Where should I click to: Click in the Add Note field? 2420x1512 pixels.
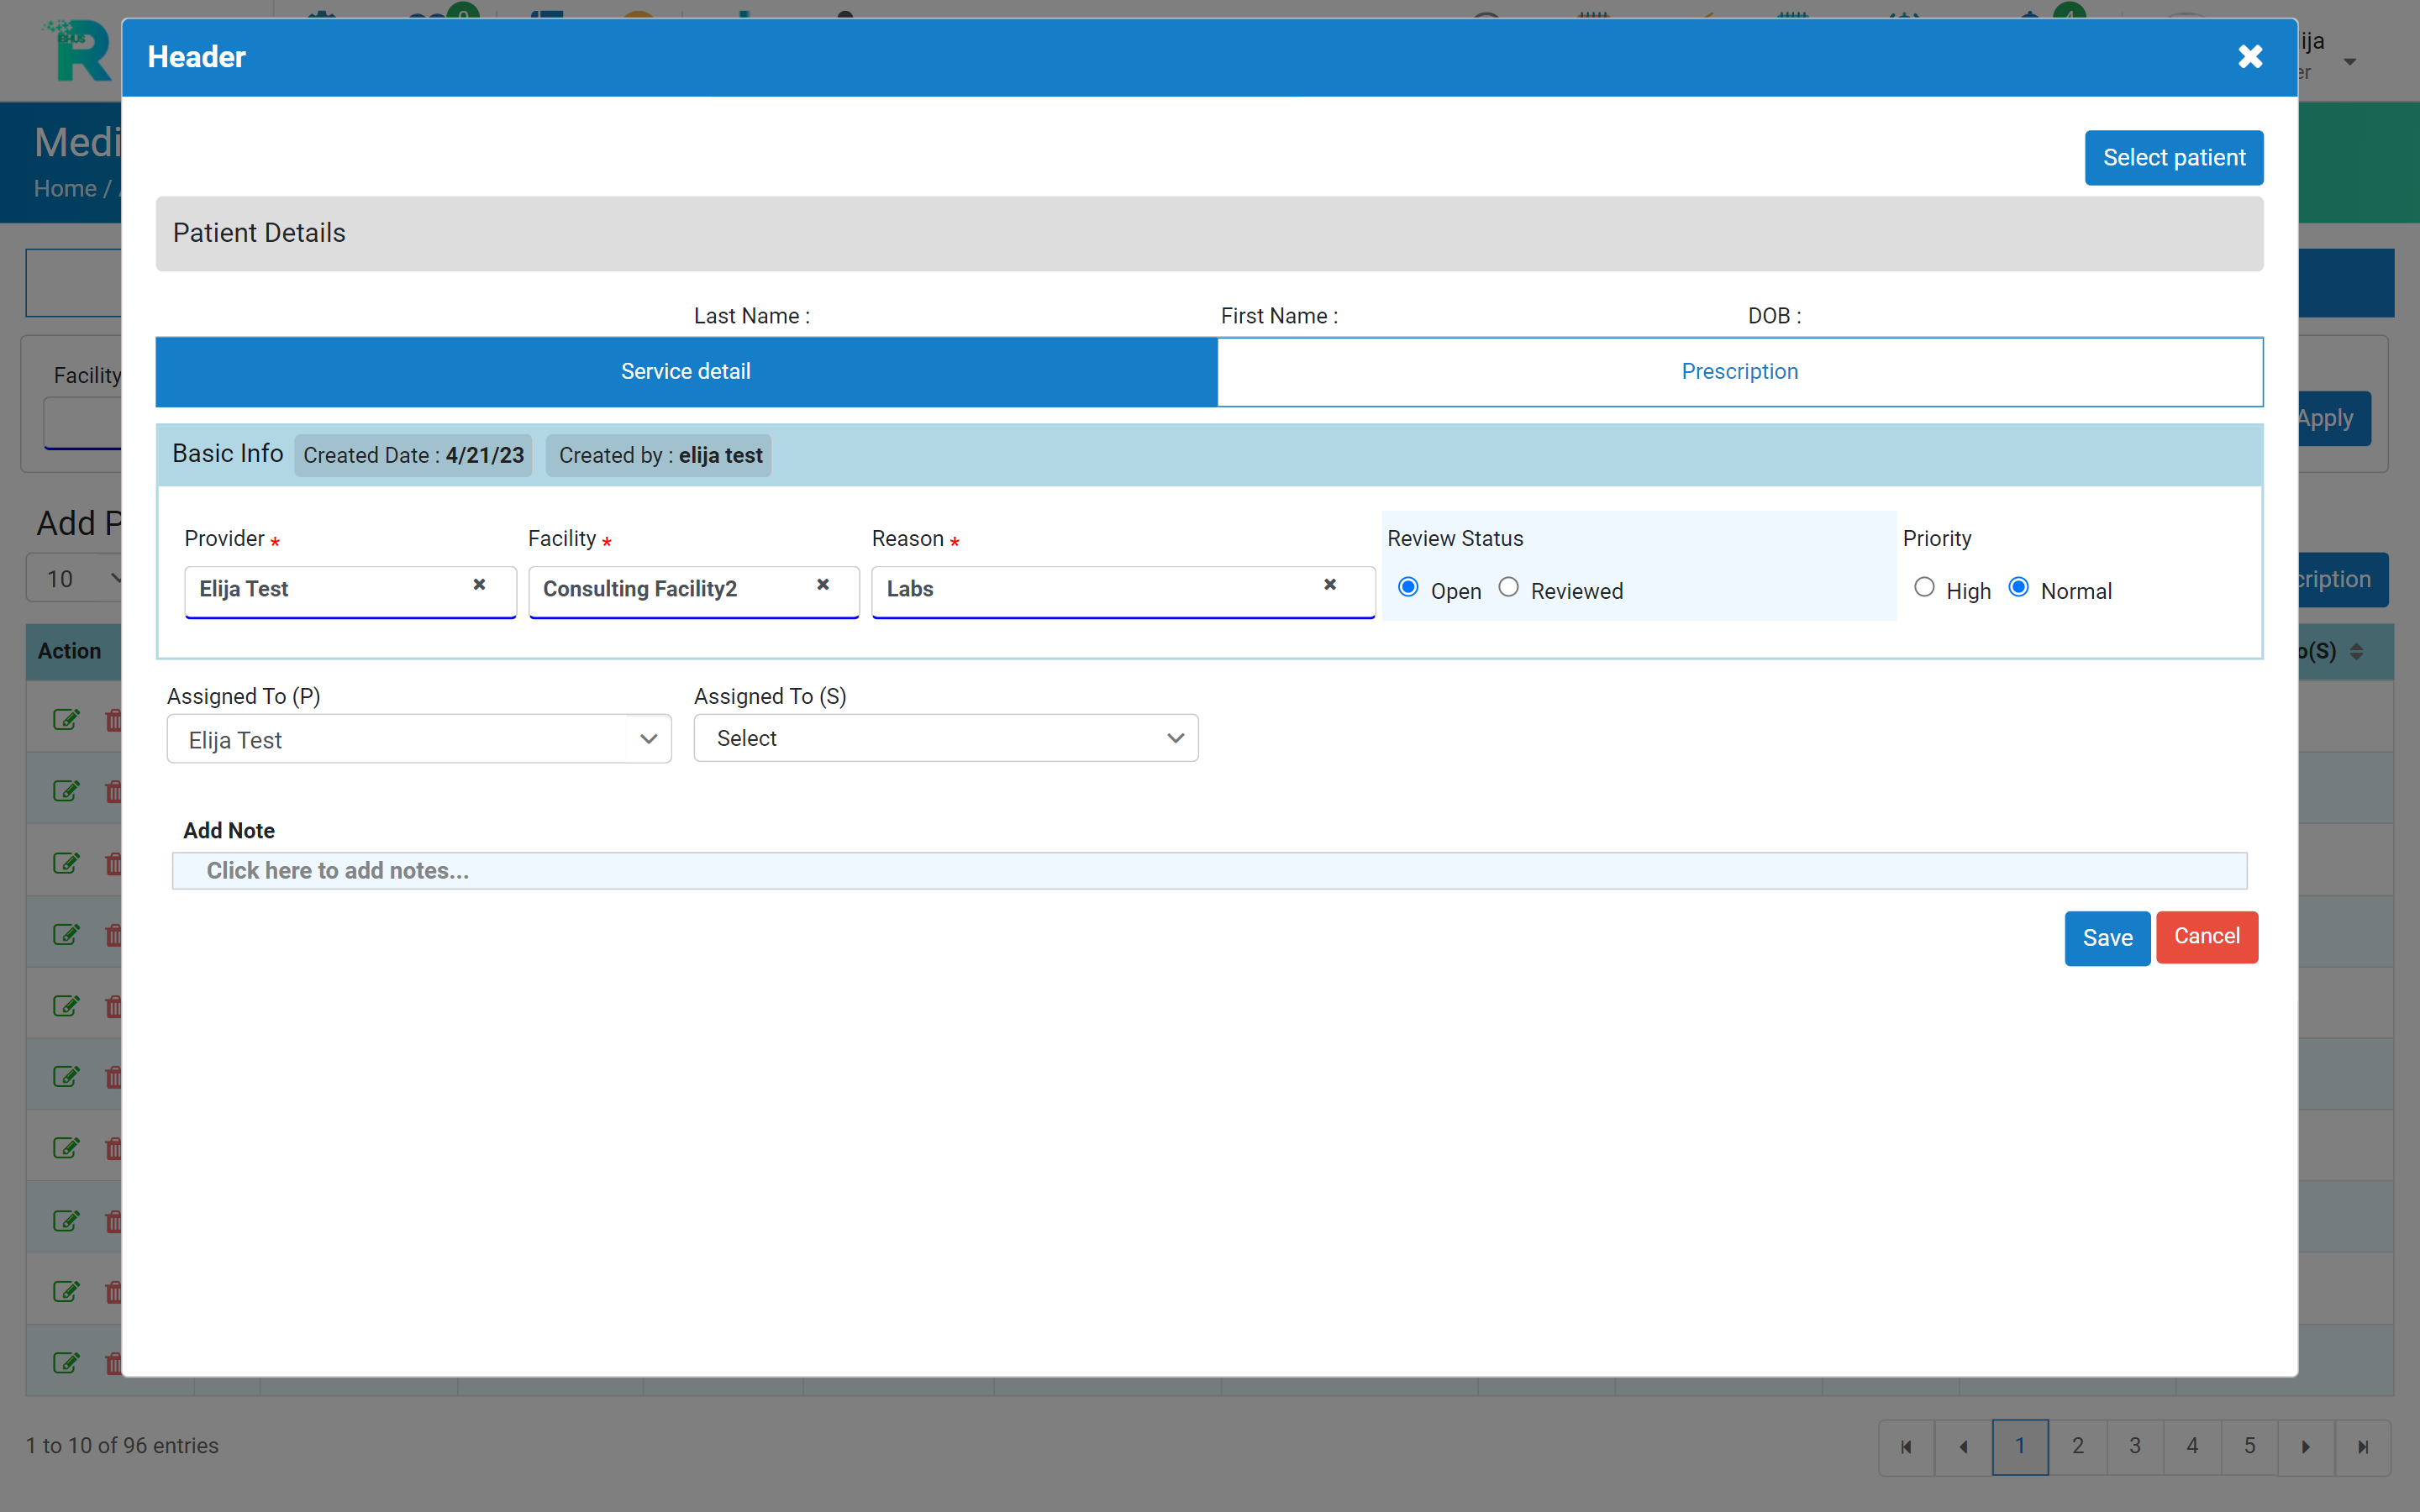point(1208,870)
